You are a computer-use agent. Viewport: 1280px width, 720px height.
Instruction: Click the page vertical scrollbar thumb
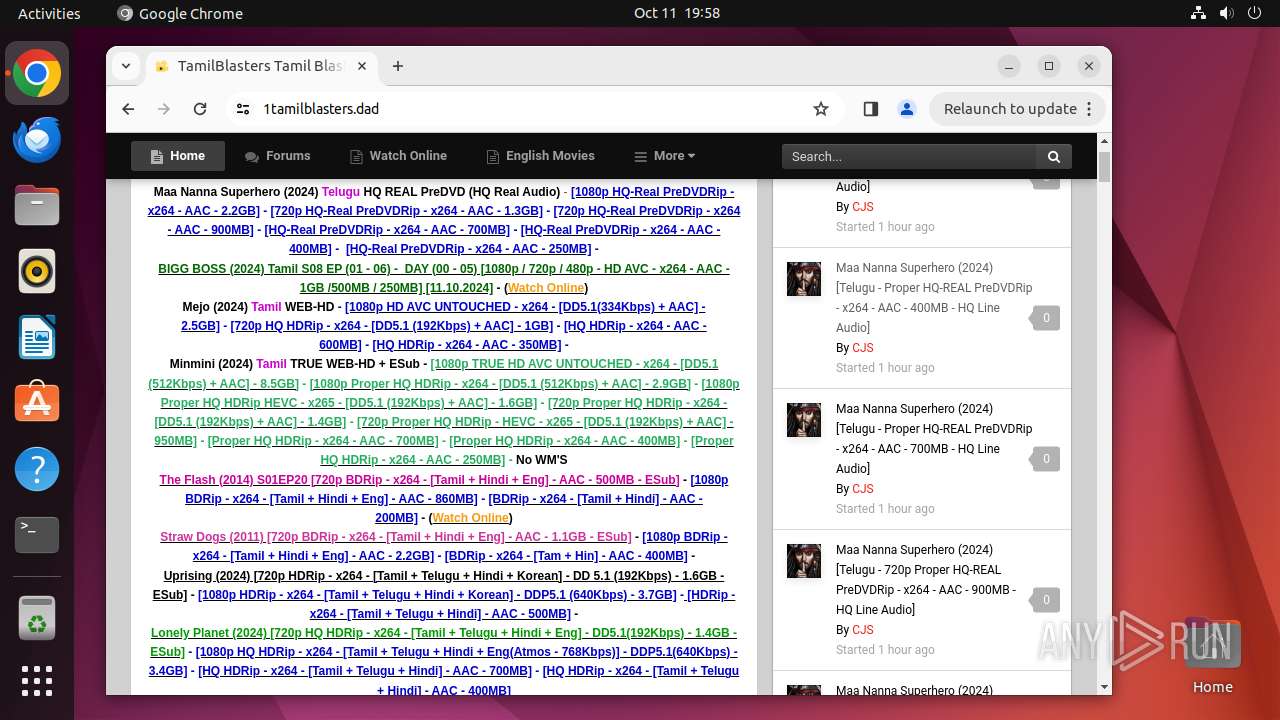pos(1104,167)
